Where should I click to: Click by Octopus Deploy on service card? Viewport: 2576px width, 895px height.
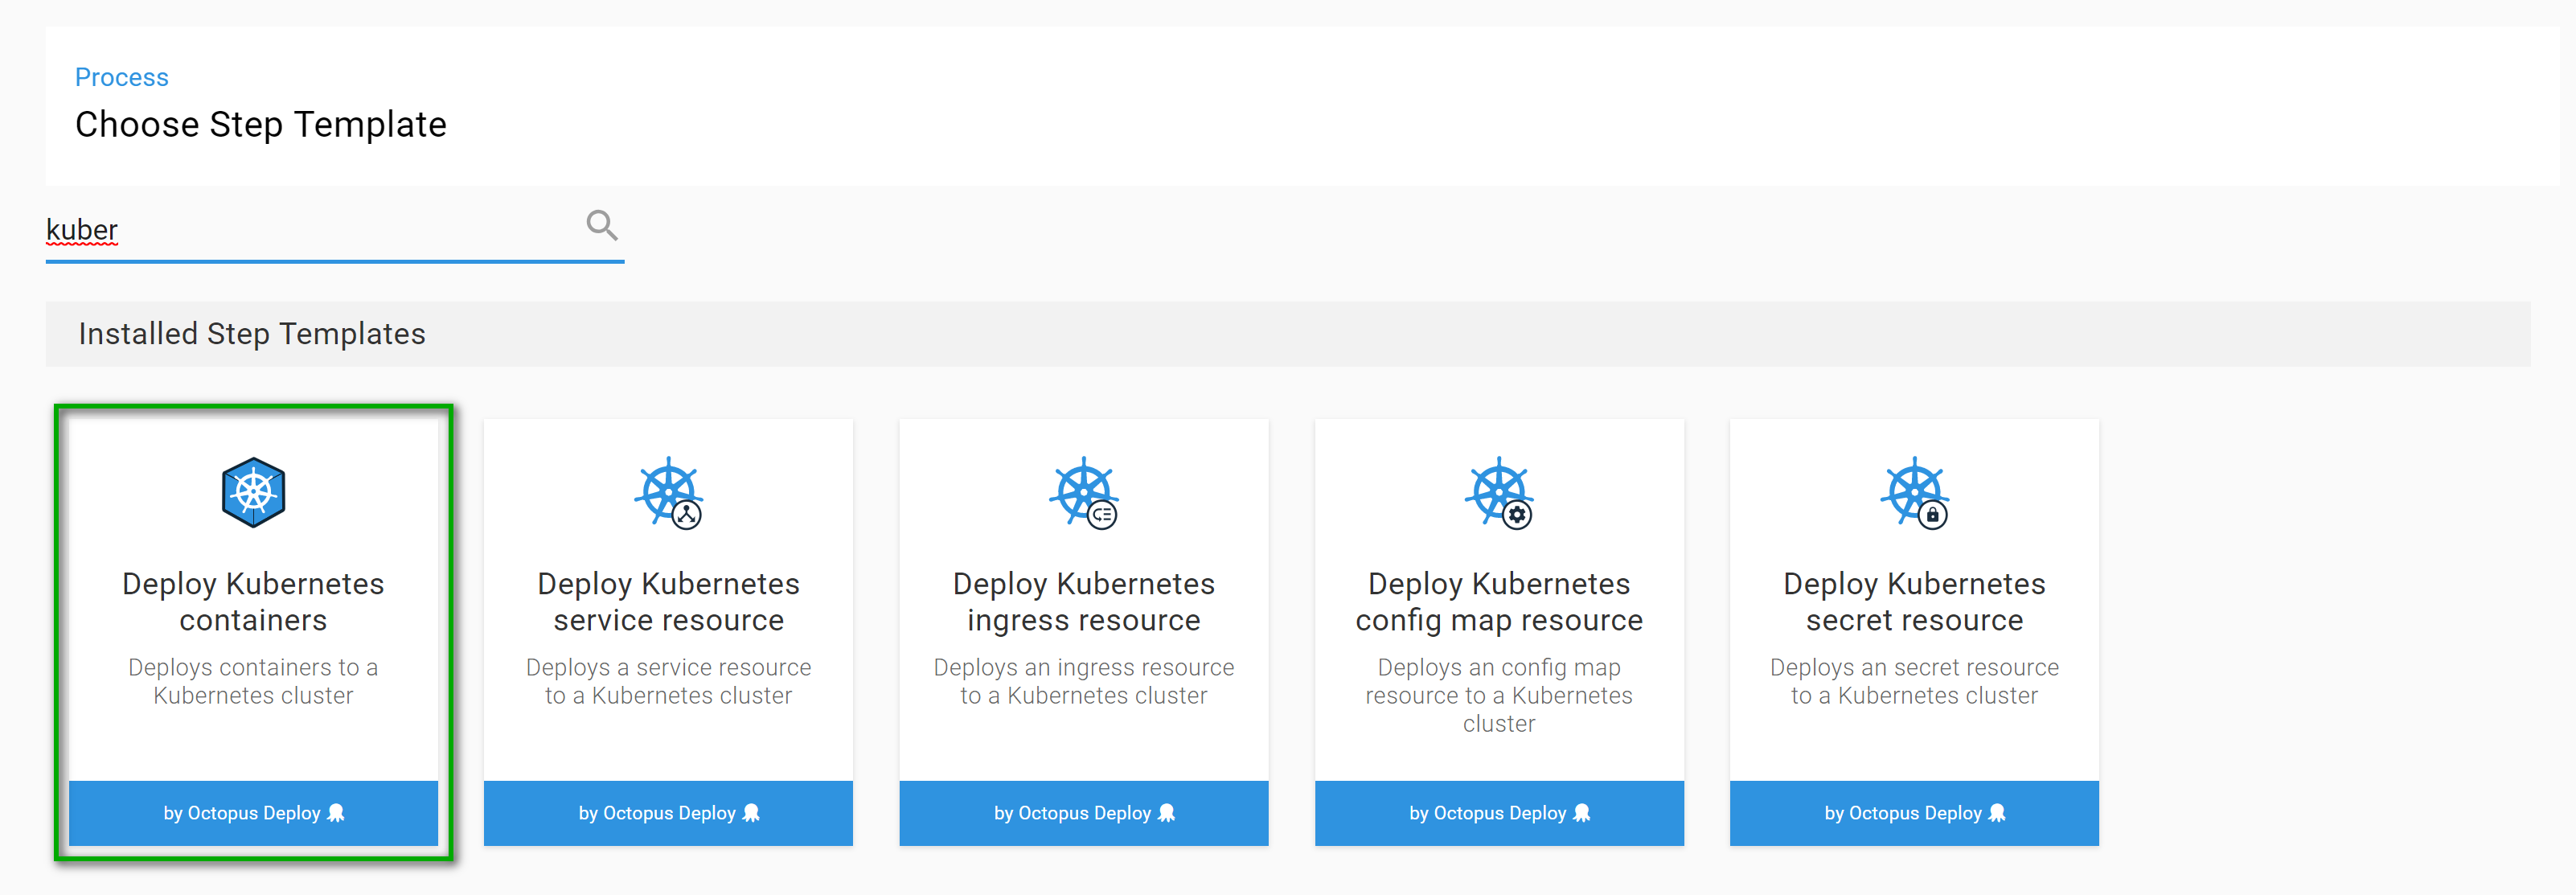click(x=657, y=813)
